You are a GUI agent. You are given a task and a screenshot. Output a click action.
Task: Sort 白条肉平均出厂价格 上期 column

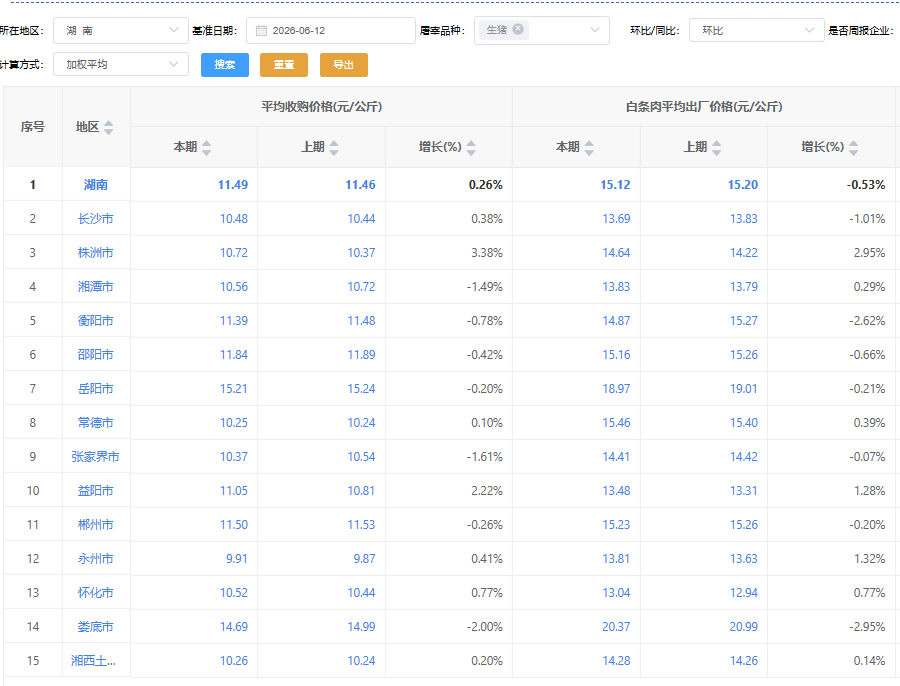coord(716,148)
